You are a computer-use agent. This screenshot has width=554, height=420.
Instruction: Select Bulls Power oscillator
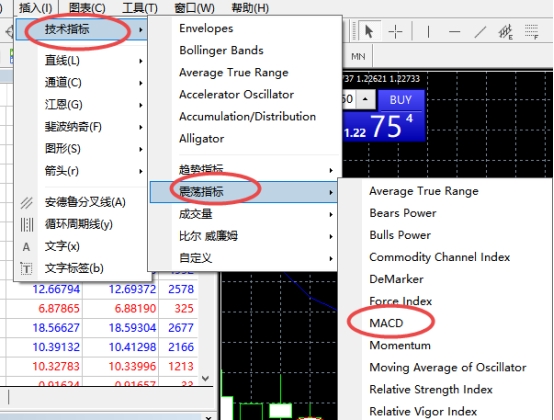point(400,235)
